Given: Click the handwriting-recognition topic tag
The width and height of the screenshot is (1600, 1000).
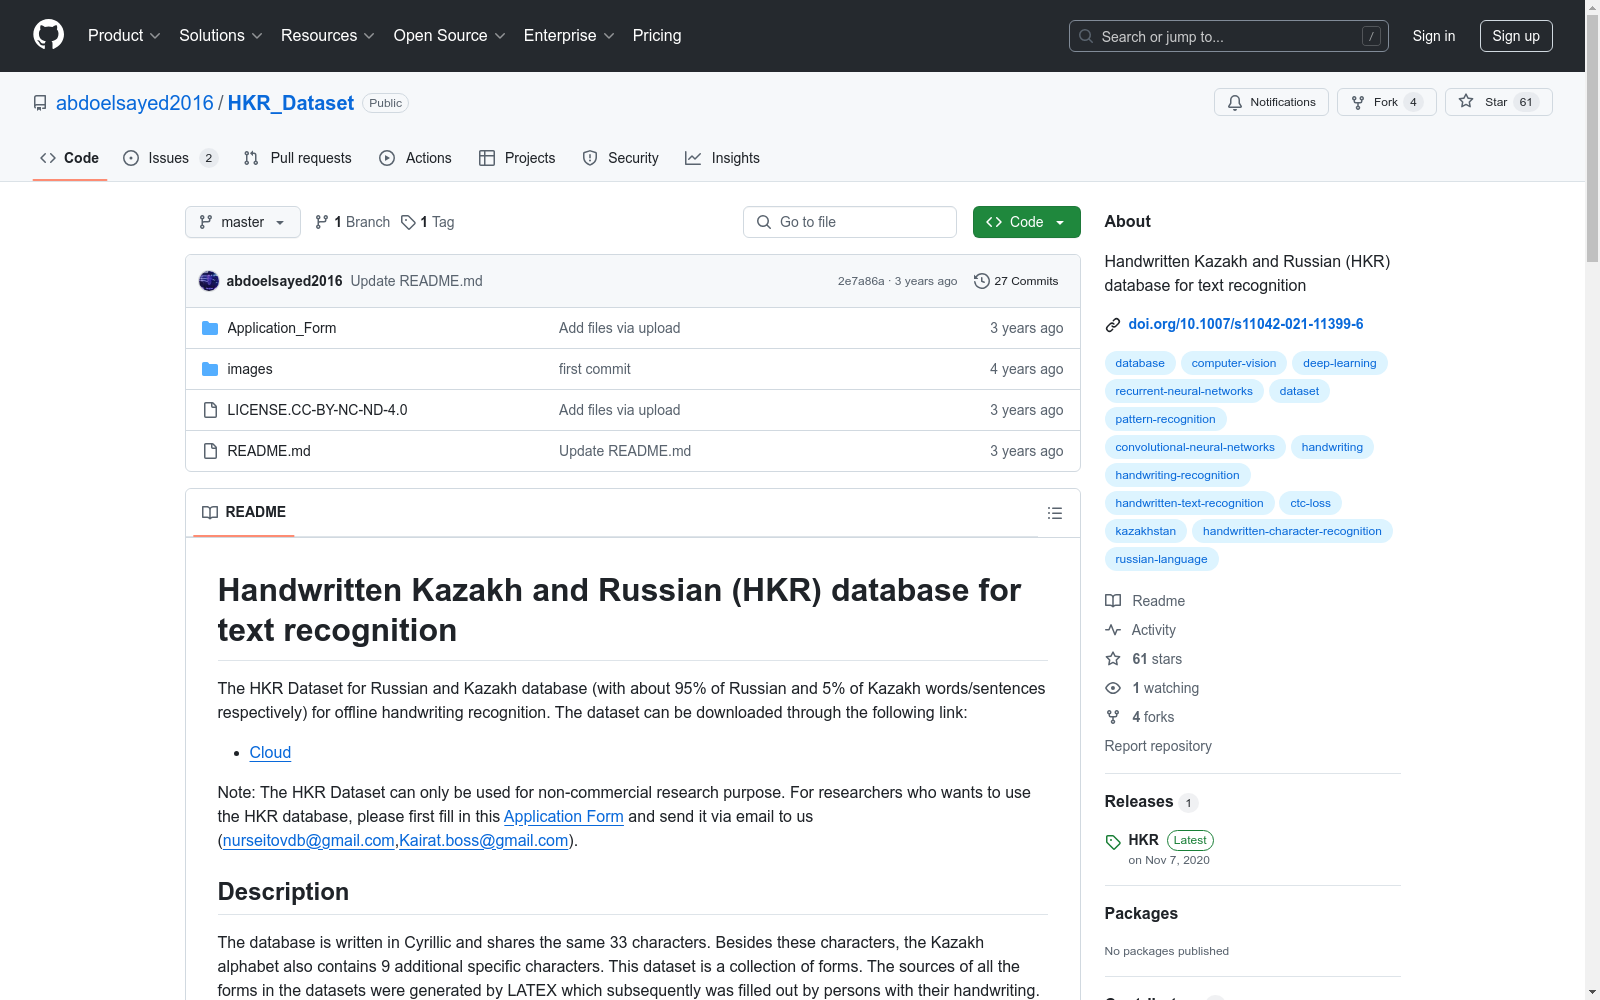Looking at the screenshot, I should 1177,475.
